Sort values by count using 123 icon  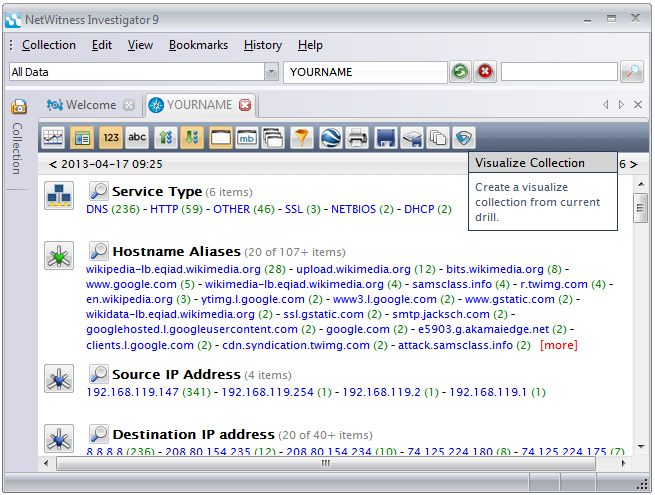(111, 138)
